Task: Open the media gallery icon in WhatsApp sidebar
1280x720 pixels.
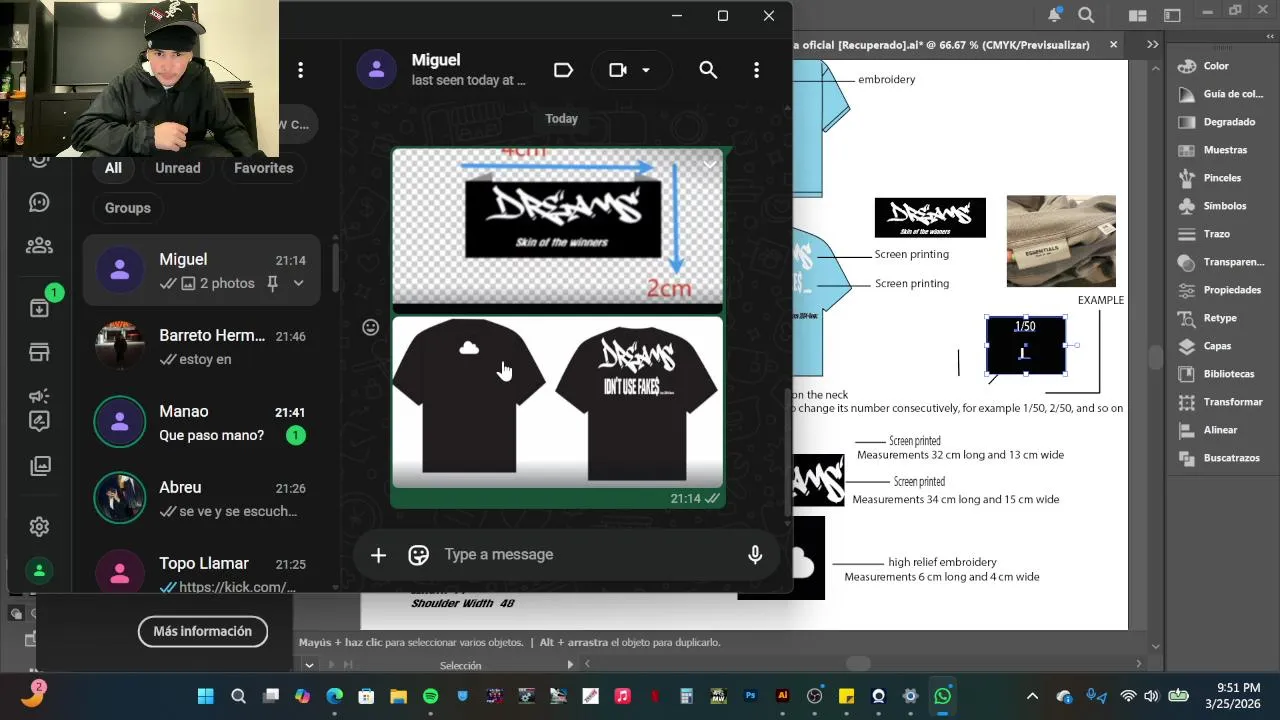Action: [39, 465]
